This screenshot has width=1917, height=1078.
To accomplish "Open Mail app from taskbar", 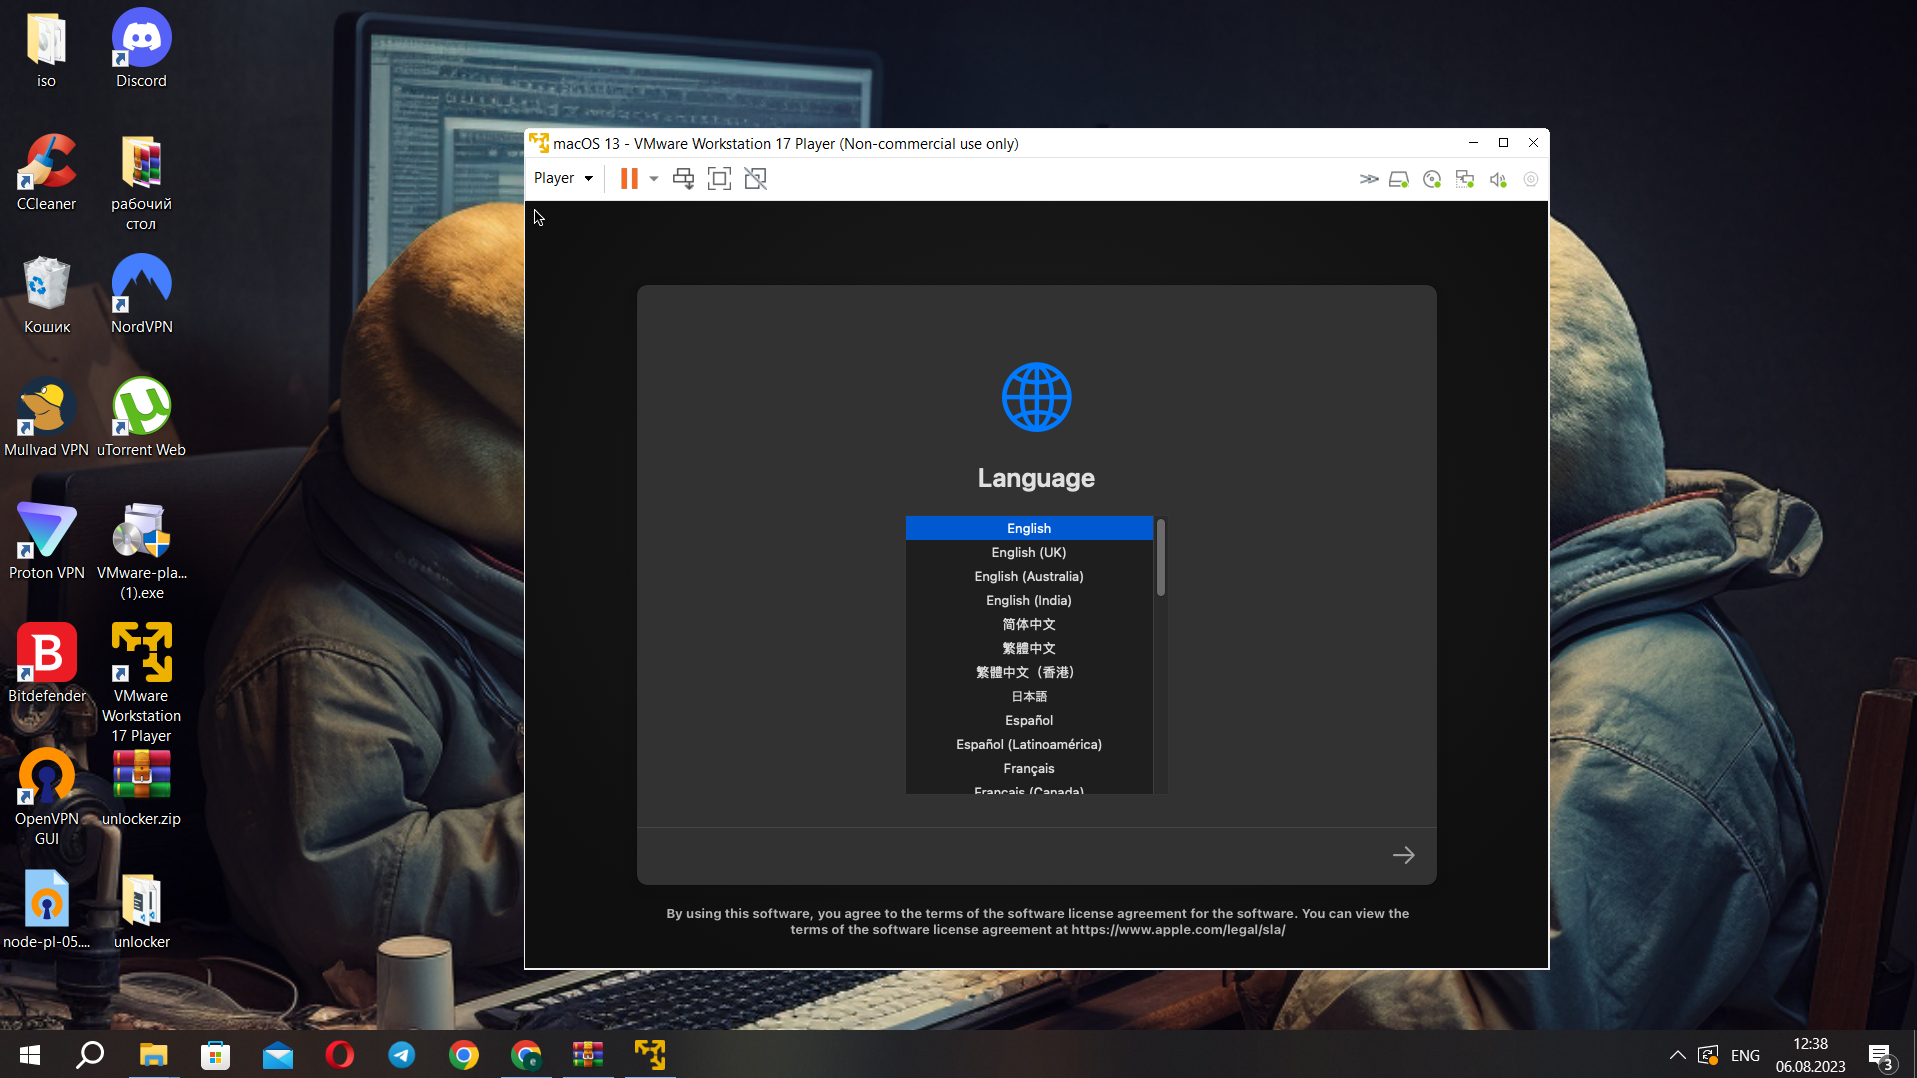I will [x=277, y=1055].
